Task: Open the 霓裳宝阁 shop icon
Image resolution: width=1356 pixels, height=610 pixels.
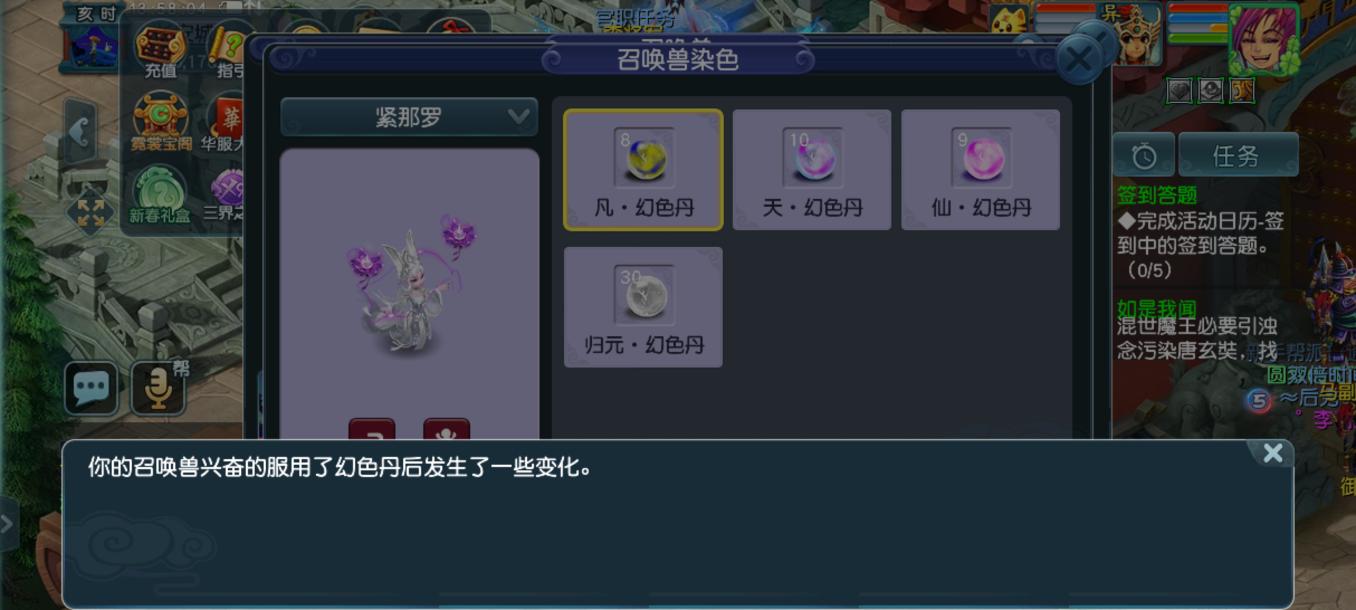Action: click(160, 122)
